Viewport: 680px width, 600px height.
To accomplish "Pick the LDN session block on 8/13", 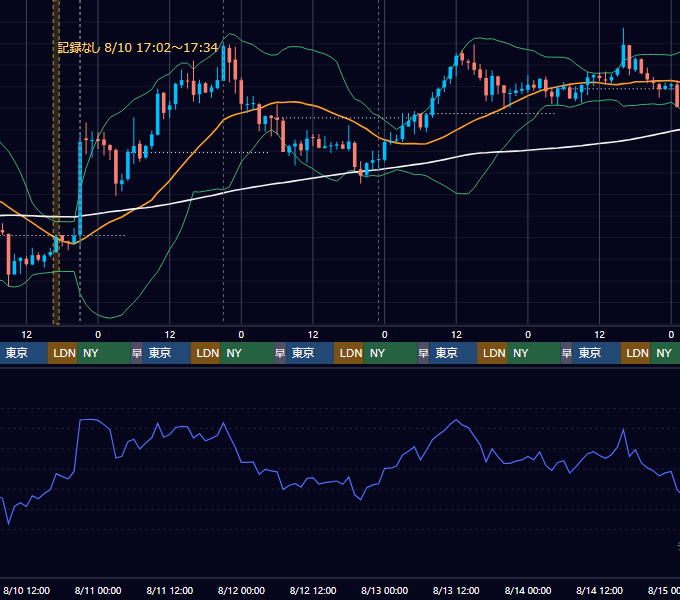I will 492,353.
